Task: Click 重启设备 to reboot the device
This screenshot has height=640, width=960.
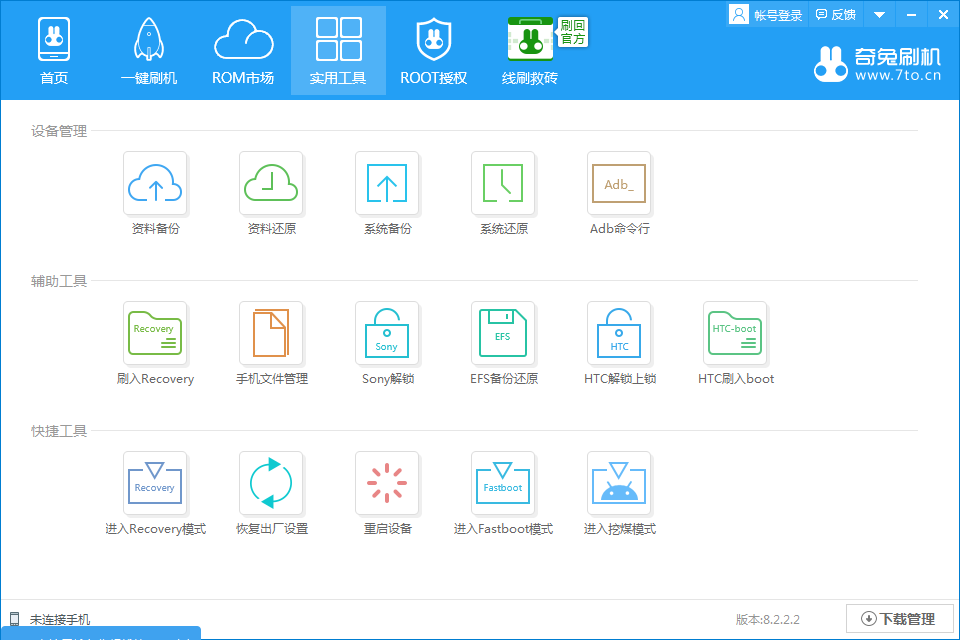Action: pyautogui.click(x=387, y=483)
